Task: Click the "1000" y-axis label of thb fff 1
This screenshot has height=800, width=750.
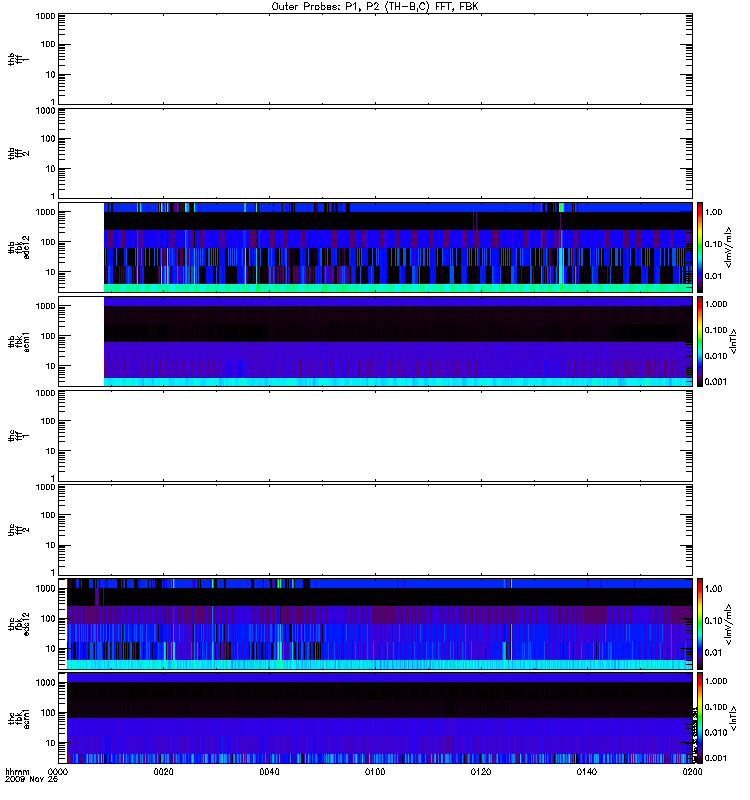Action: pos(45,16)
